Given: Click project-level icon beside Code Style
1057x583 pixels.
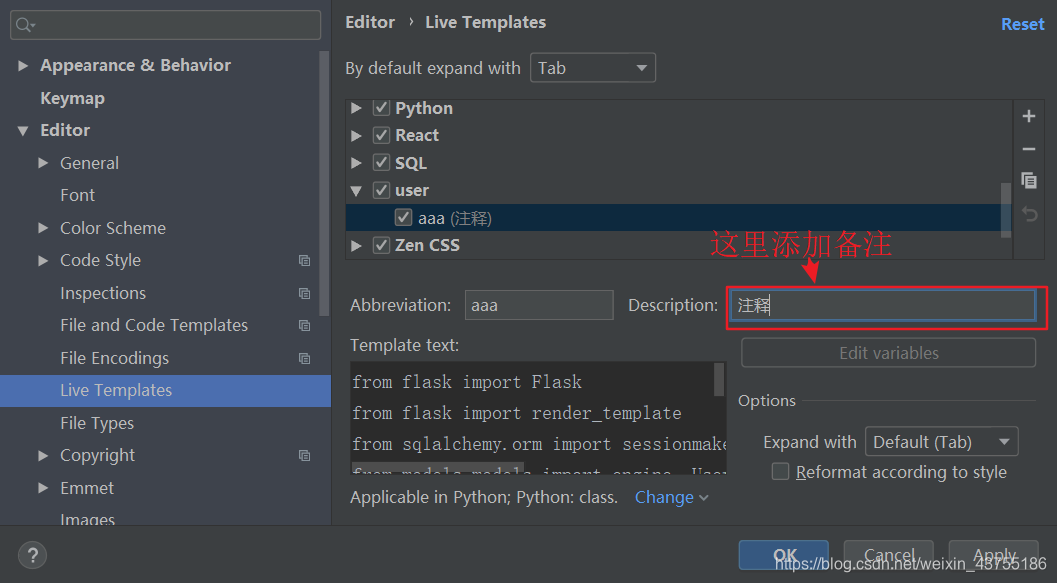Looking at the screenshot, I should click(x=305, y=261).
